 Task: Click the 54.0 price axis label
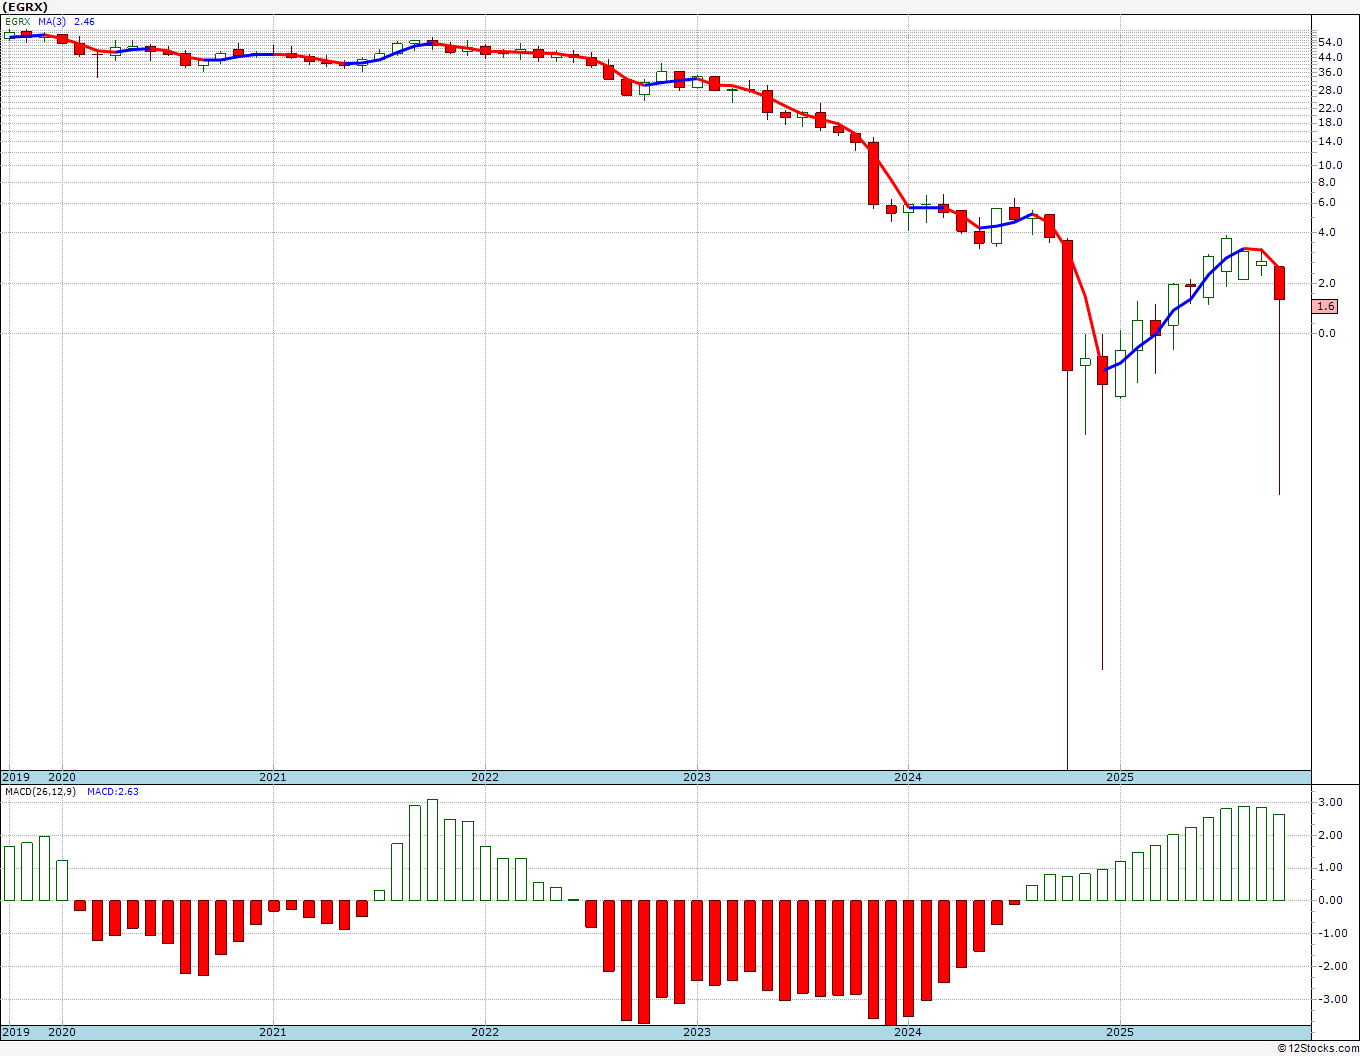coord(1330,42)
